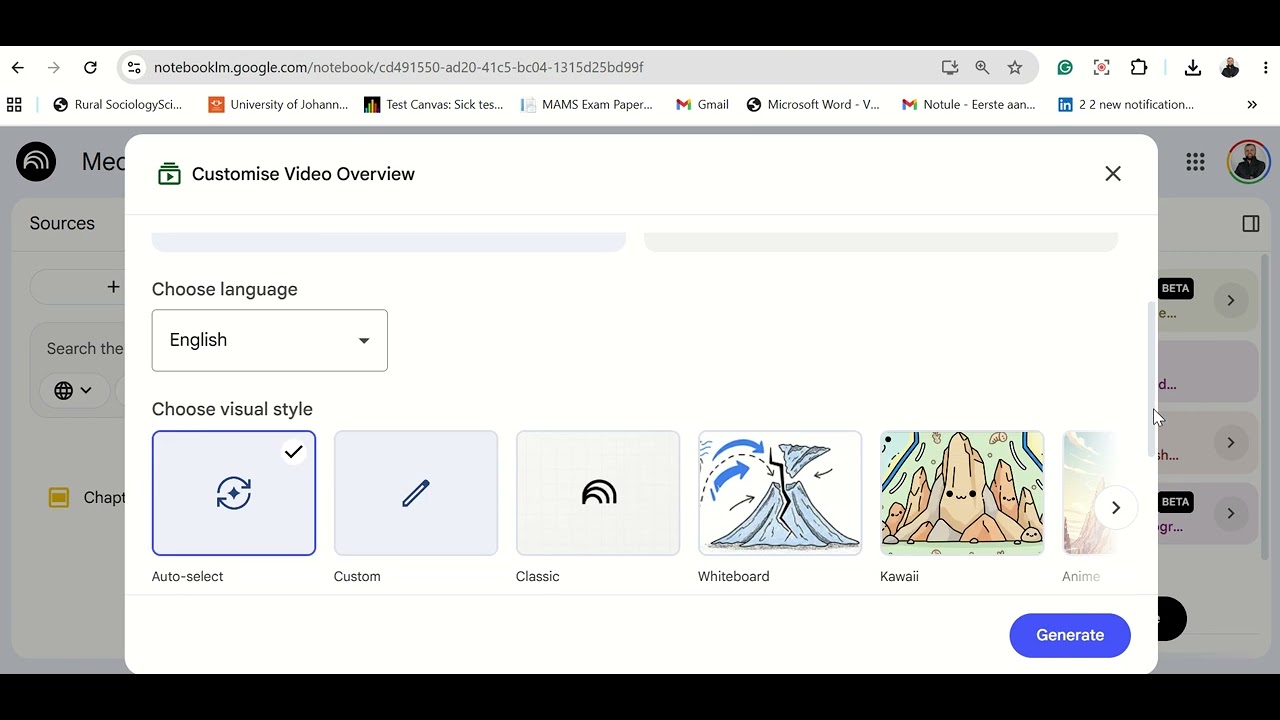
Task: Open the web source globe dropdown
Action: pyautogui.click(x=73, y=390)
